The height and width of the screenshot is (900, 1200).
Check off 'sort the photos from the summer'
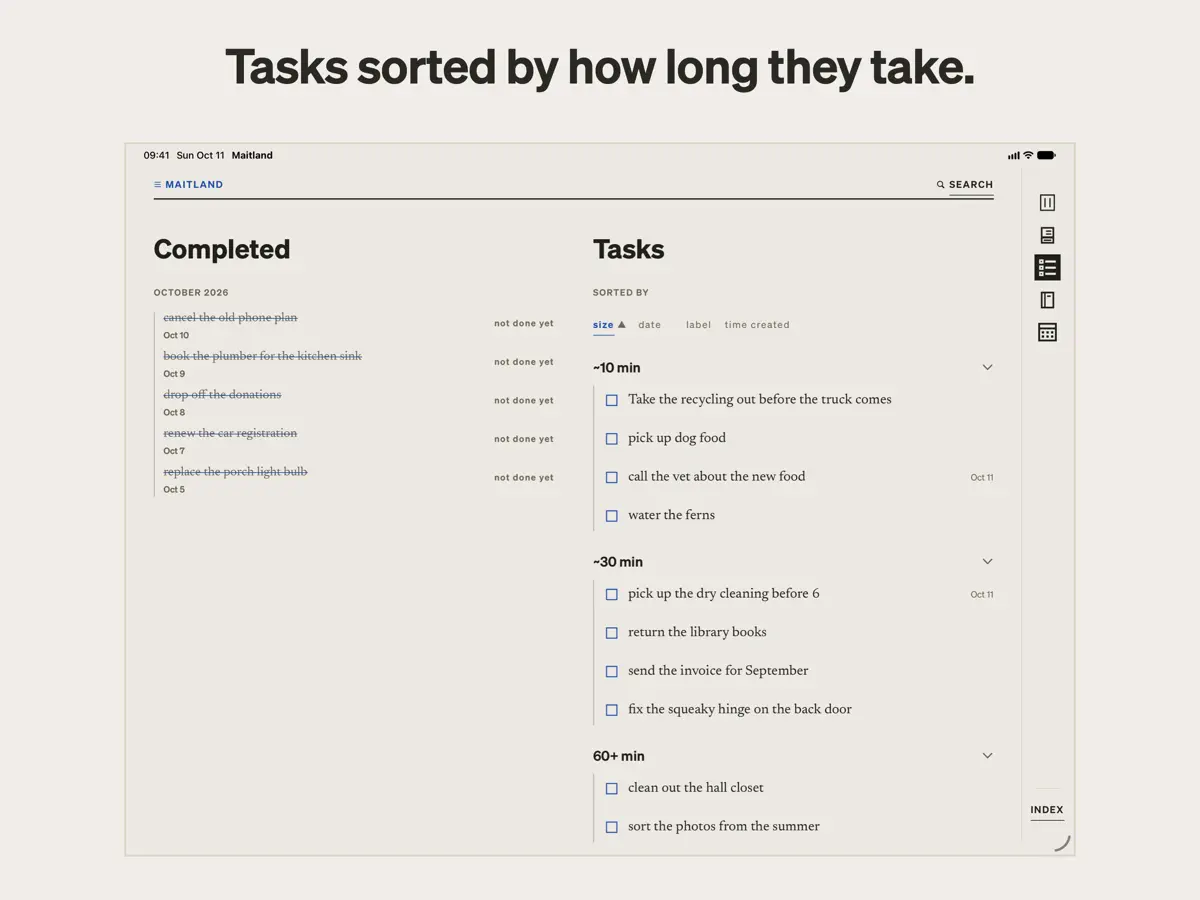pos(612,827)
